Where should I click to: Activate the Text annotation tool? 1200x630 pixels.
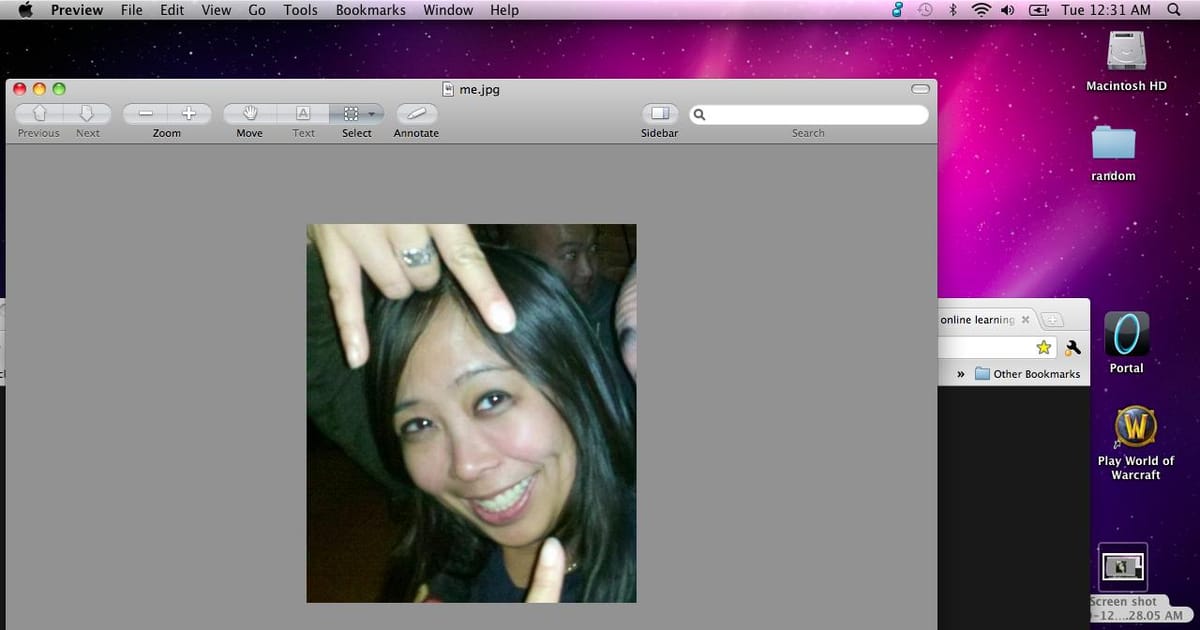point(303,115)
